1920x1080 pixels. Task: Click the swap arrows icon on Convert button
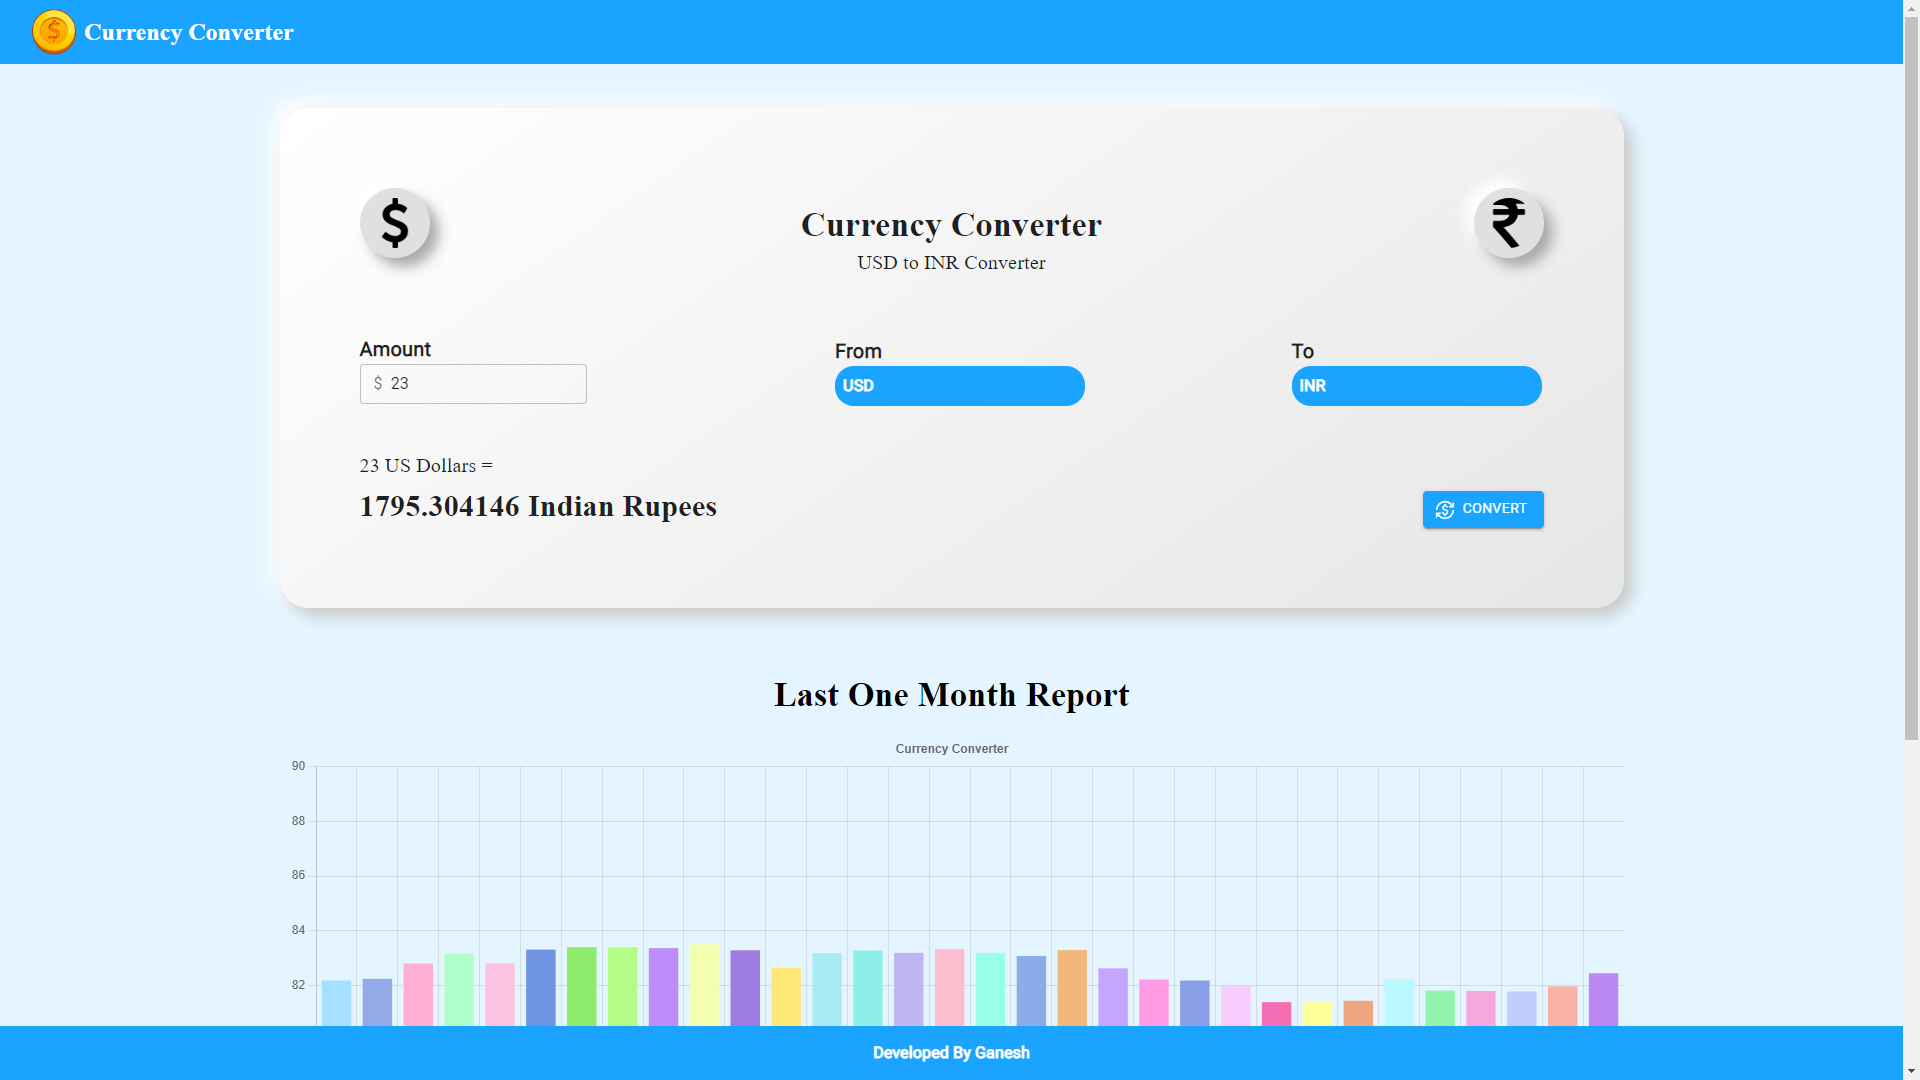[x=1444, y=509]
